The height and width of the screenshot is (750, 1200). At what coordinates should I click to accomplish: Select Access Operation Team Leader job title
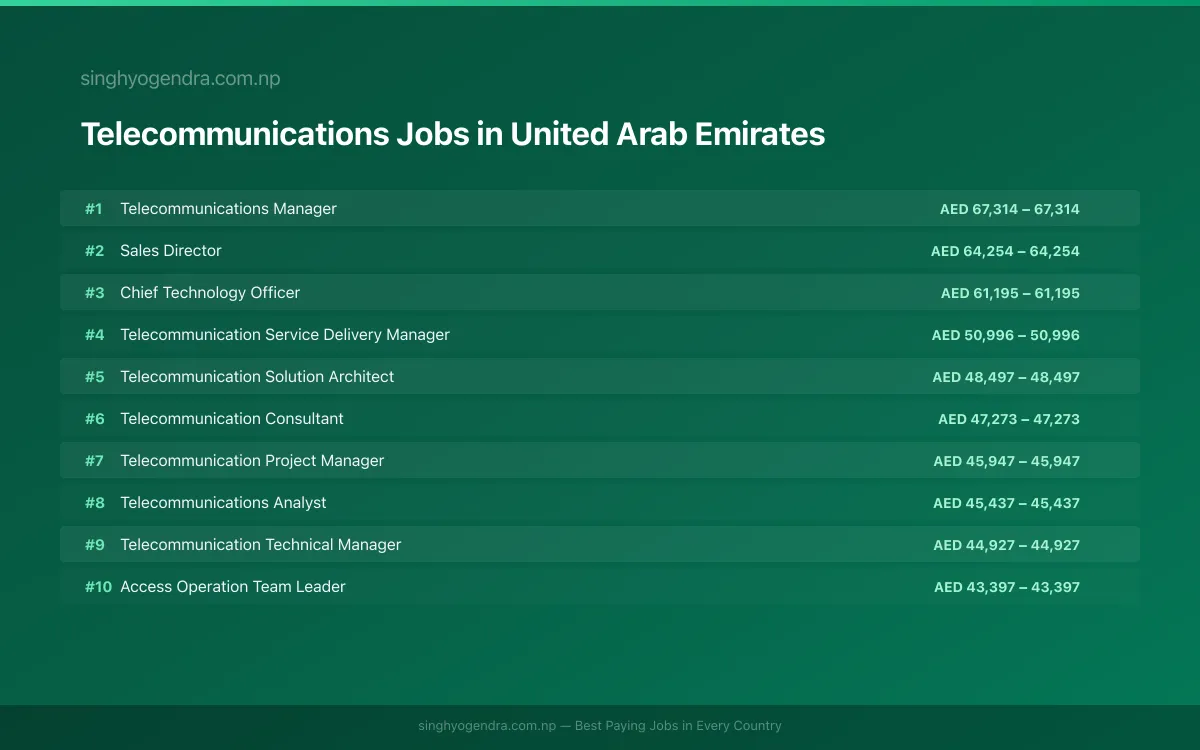point(233,587)
